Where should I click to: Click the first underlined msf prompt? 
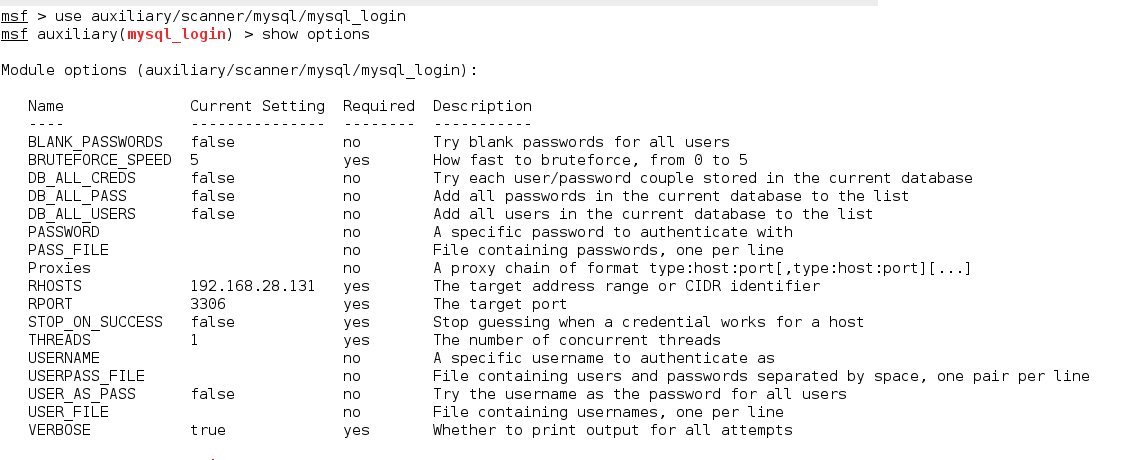(x=14, y=17)
